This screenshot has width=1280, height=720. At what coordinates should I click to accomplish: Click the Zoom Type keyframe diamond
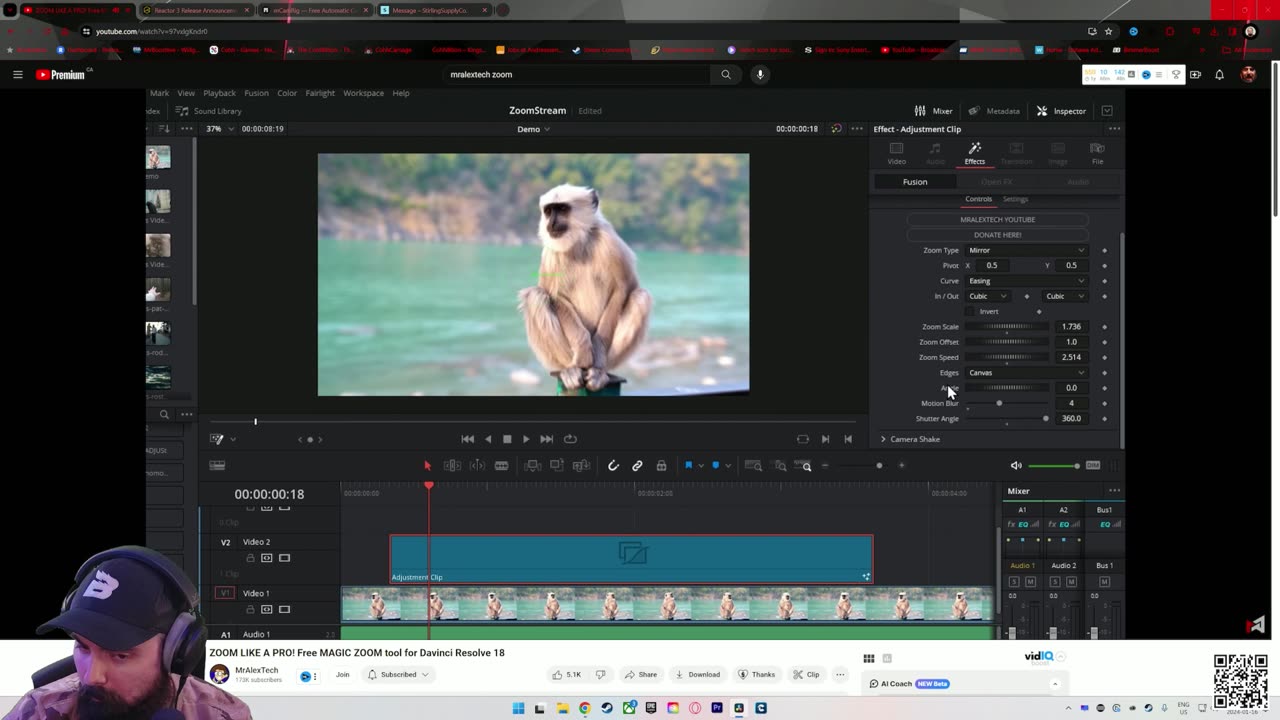(1104, 250)
